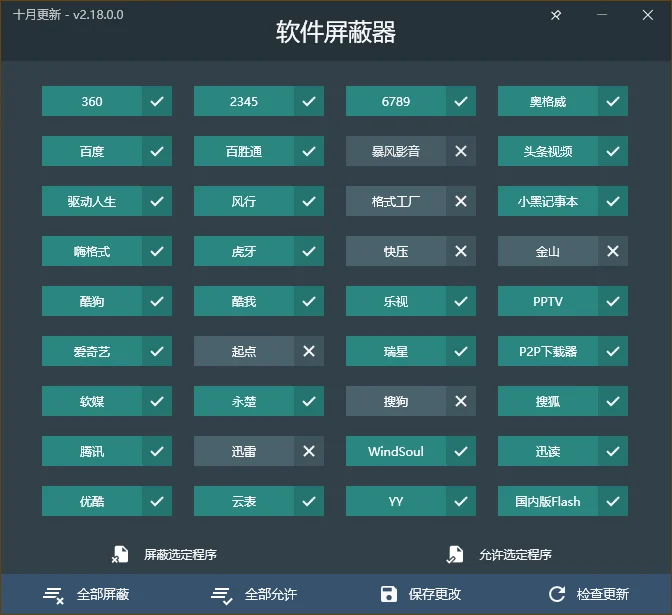Screen dimensions: 672x615
Task: Click the block-all list icon beside 全部屏蔽
Action: 54,595
